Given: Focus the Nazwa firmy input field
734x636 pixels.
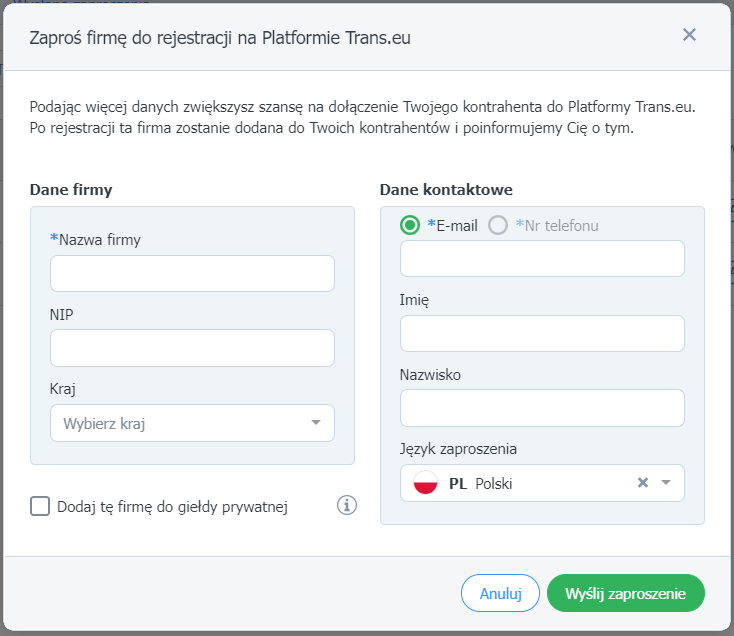Looking at the screenshot, I should click(192, 273).
